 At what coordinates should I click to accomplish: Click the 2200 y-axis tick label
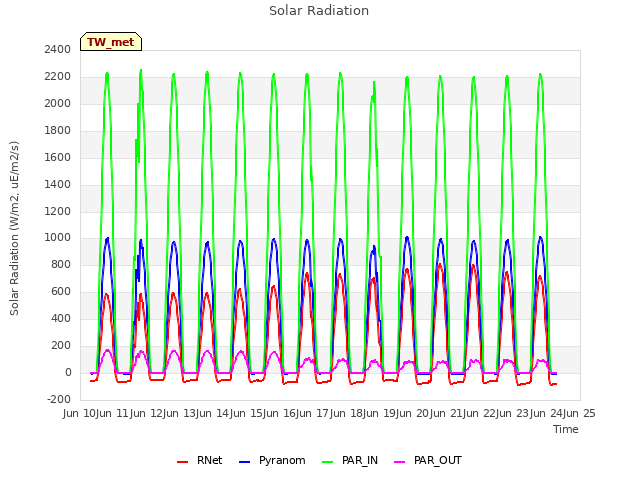pos(58,76)
